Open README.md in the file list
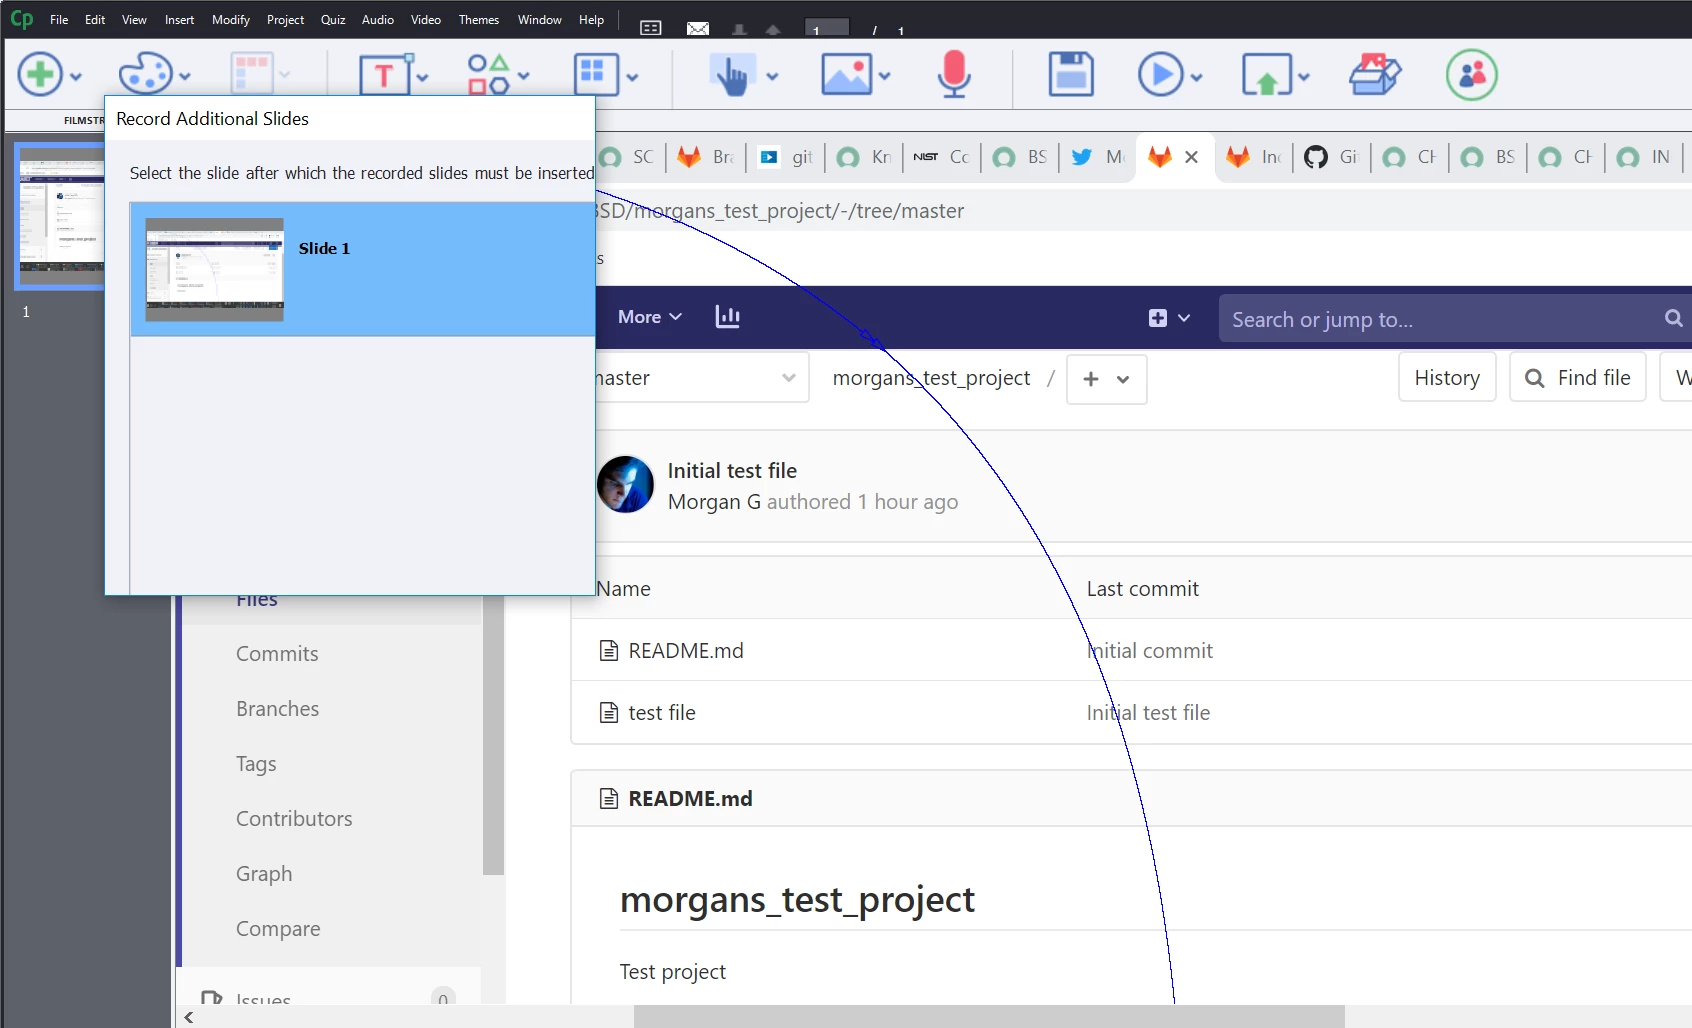This screenshot has width=1692, height=1028. [686, 651]
